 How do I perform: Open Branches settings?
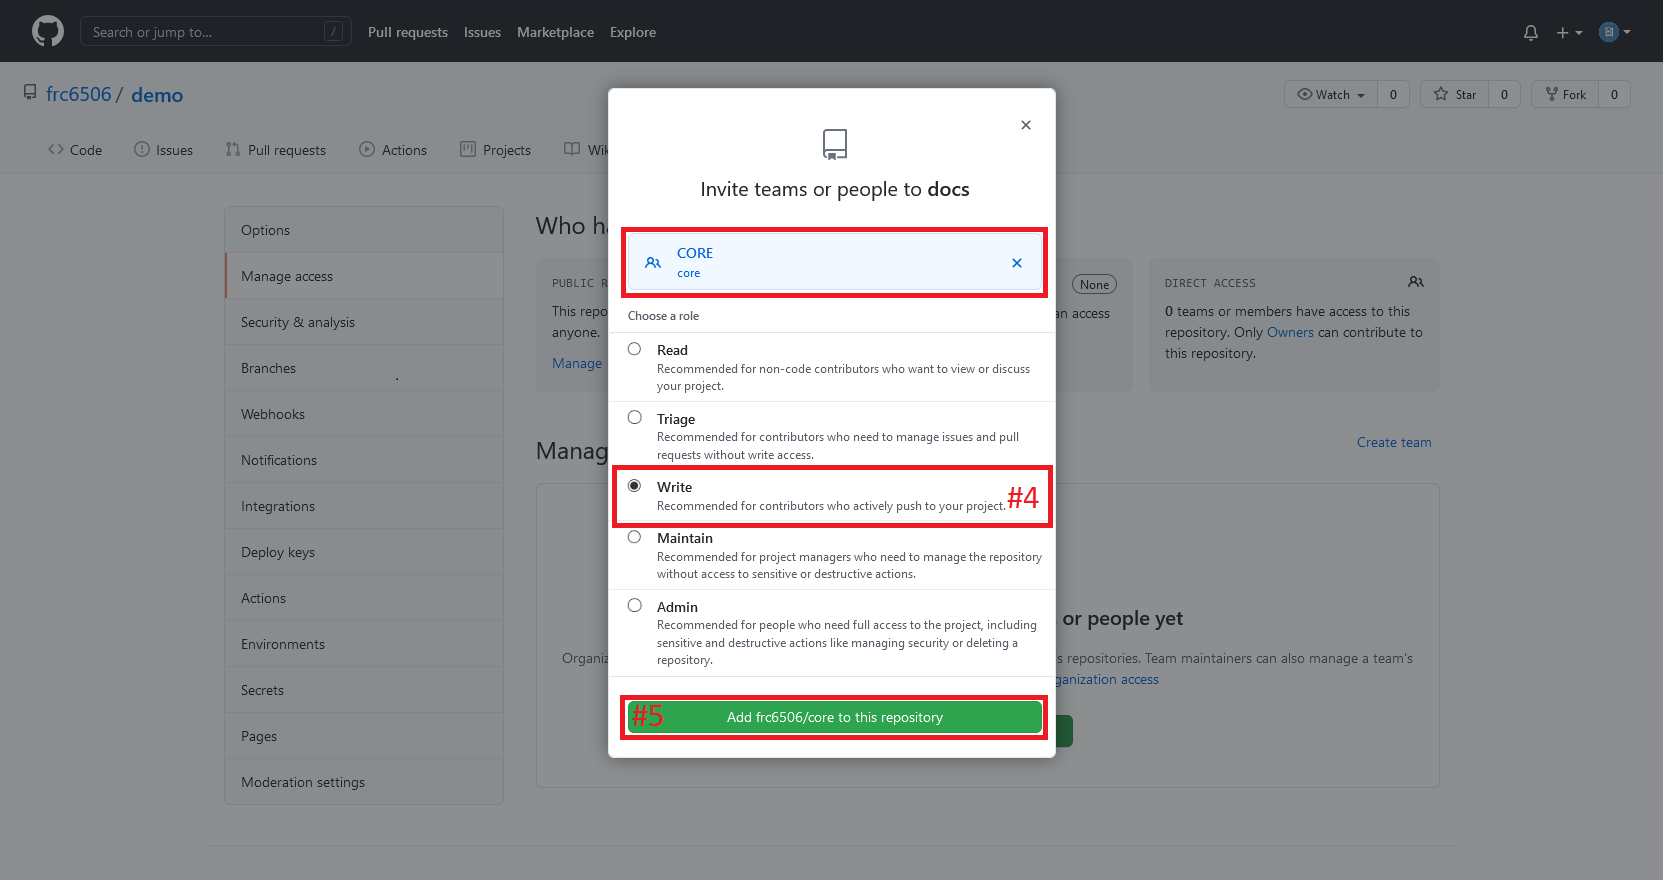tap(364, 368)
